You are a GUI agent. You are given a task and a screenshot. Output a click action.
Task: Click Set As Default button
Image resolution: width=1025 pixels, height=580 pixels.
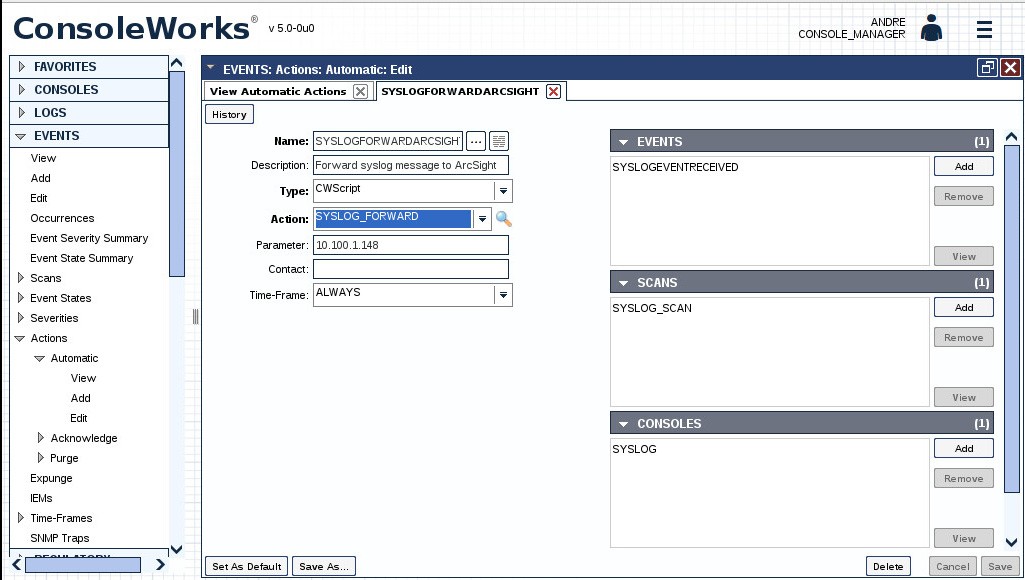pyautogui.click(x=246, y=566)
